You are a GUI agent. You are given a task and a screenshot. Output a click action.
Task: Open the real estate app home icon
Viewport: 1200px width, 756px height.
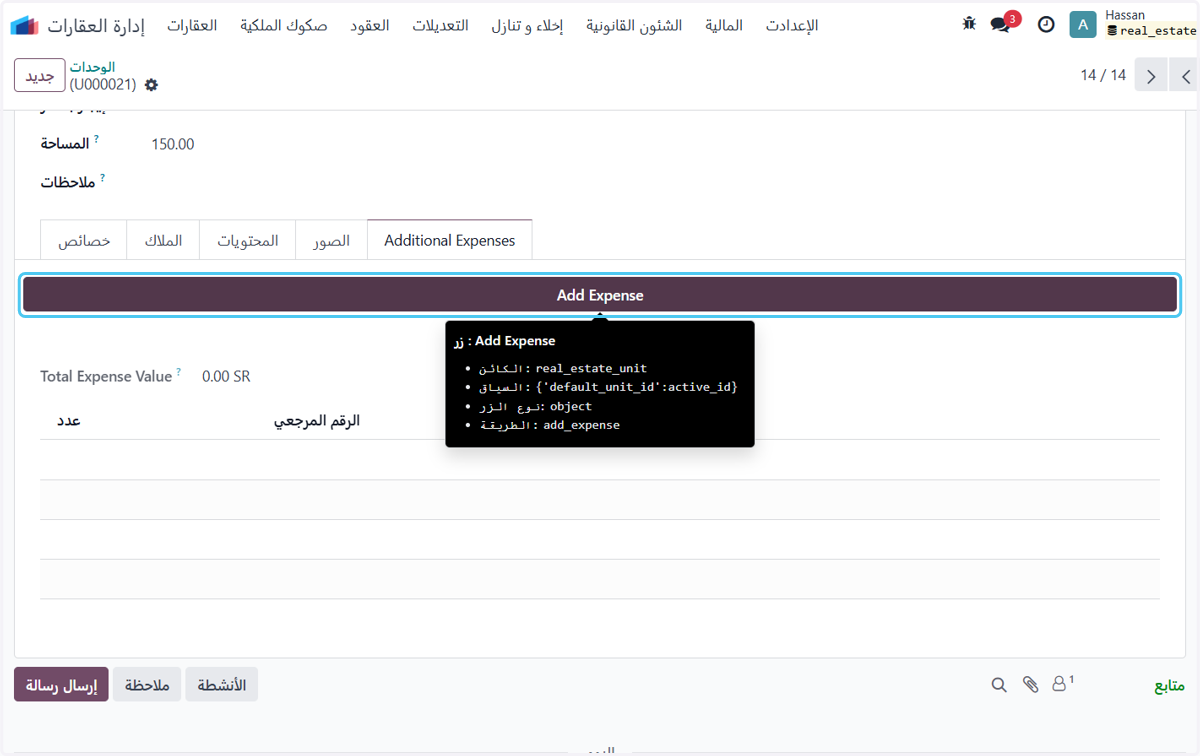pyautogui.click(x=24, y=25)
